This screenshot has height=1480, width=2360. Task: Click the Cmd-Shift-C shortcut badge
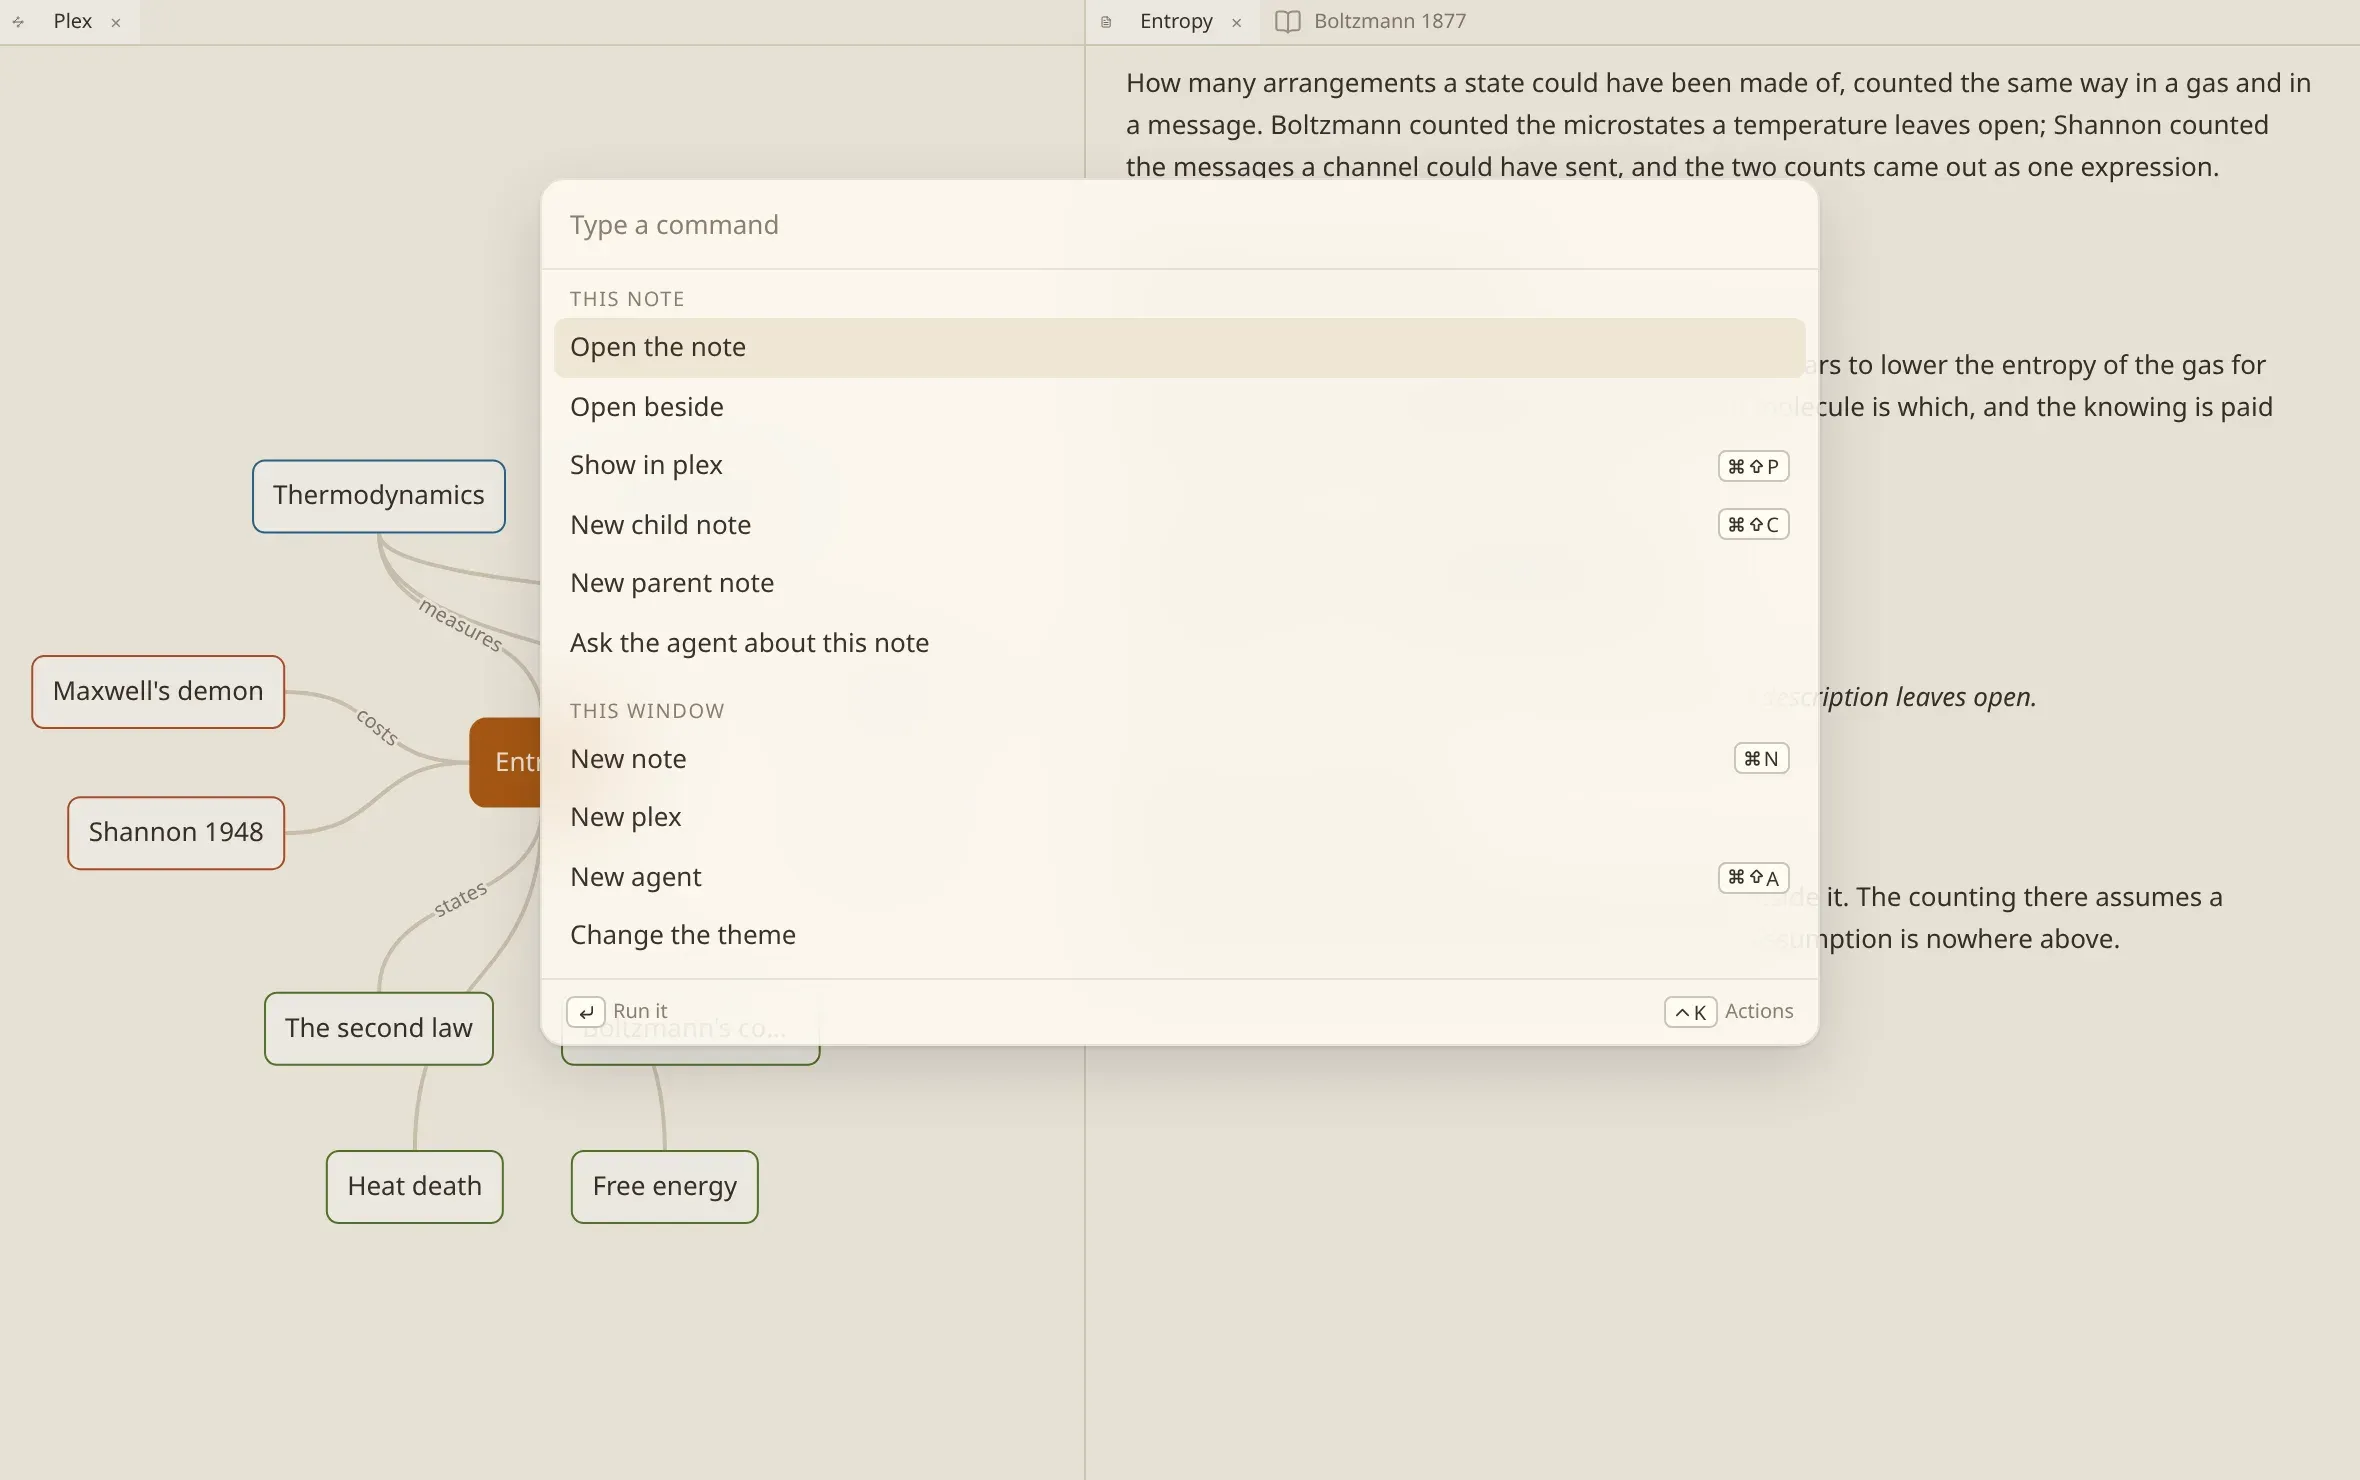1753,524
